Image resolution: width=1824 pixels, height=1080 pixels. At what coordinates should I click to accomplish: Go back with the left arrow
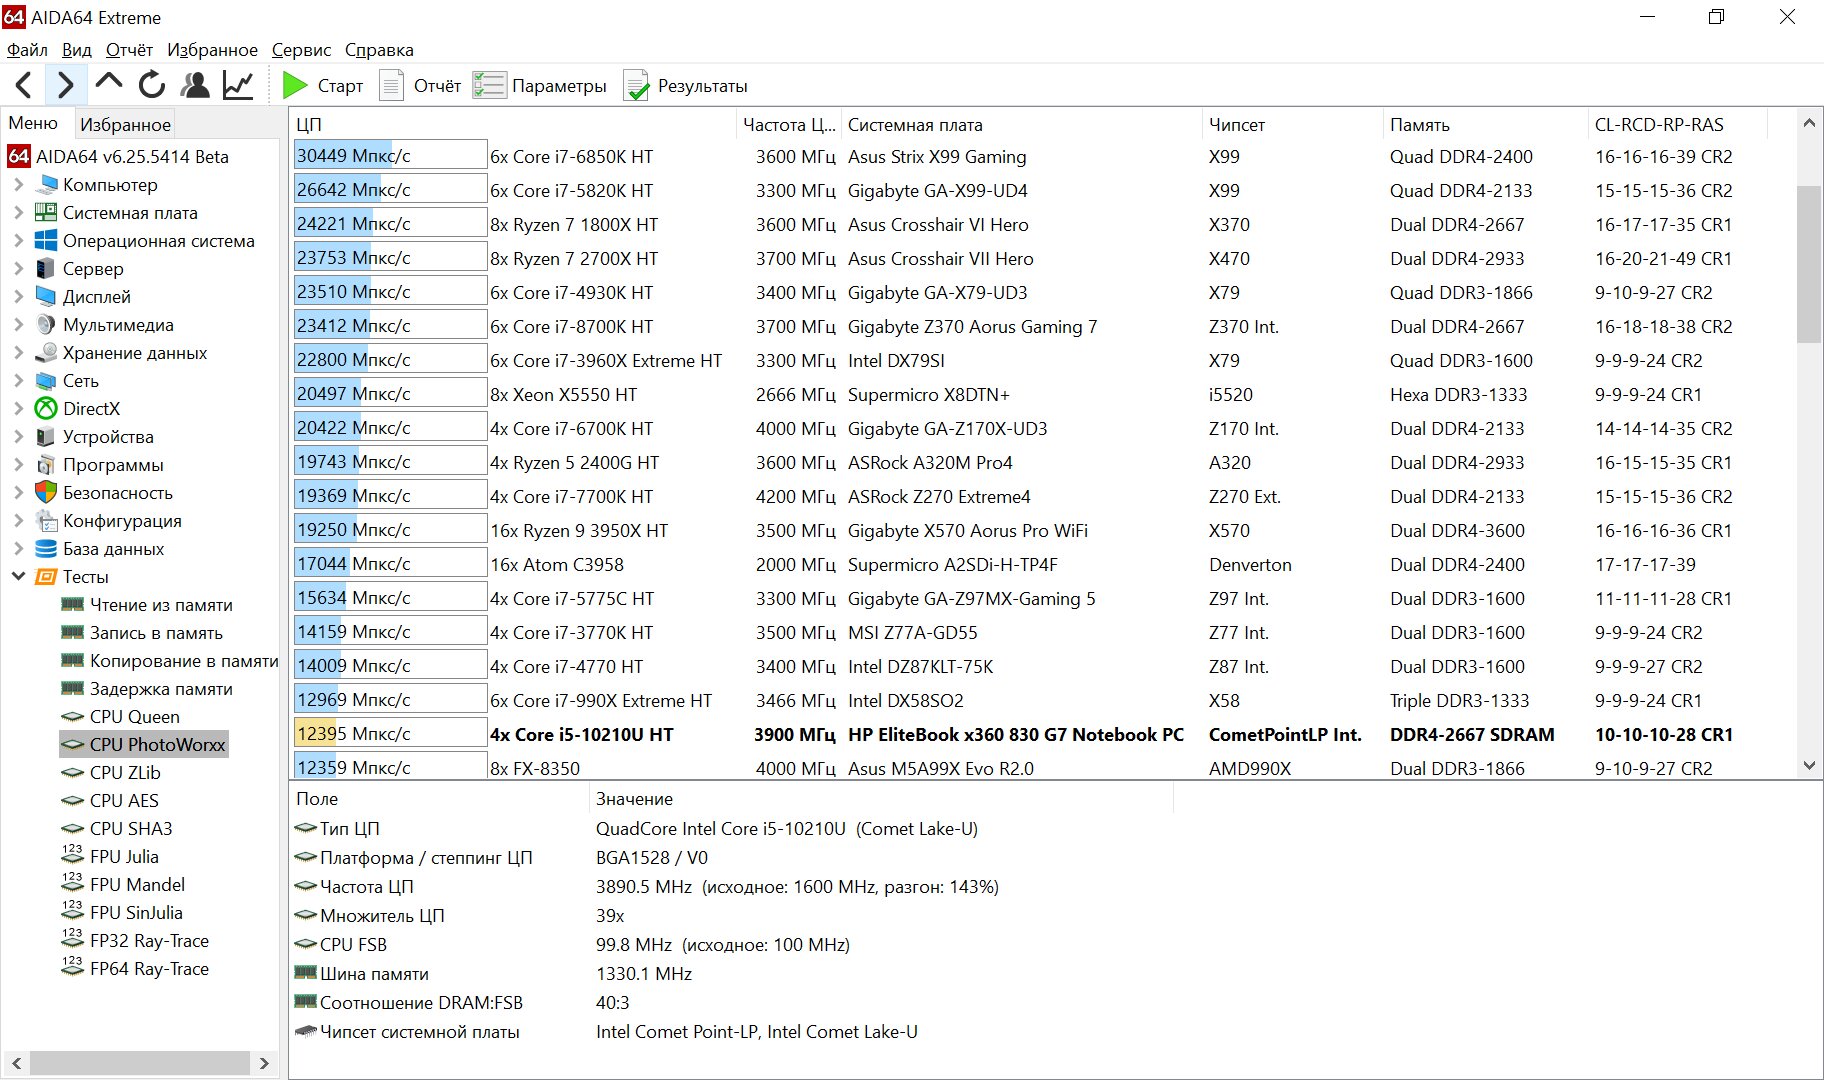click(x=25, y=85)
